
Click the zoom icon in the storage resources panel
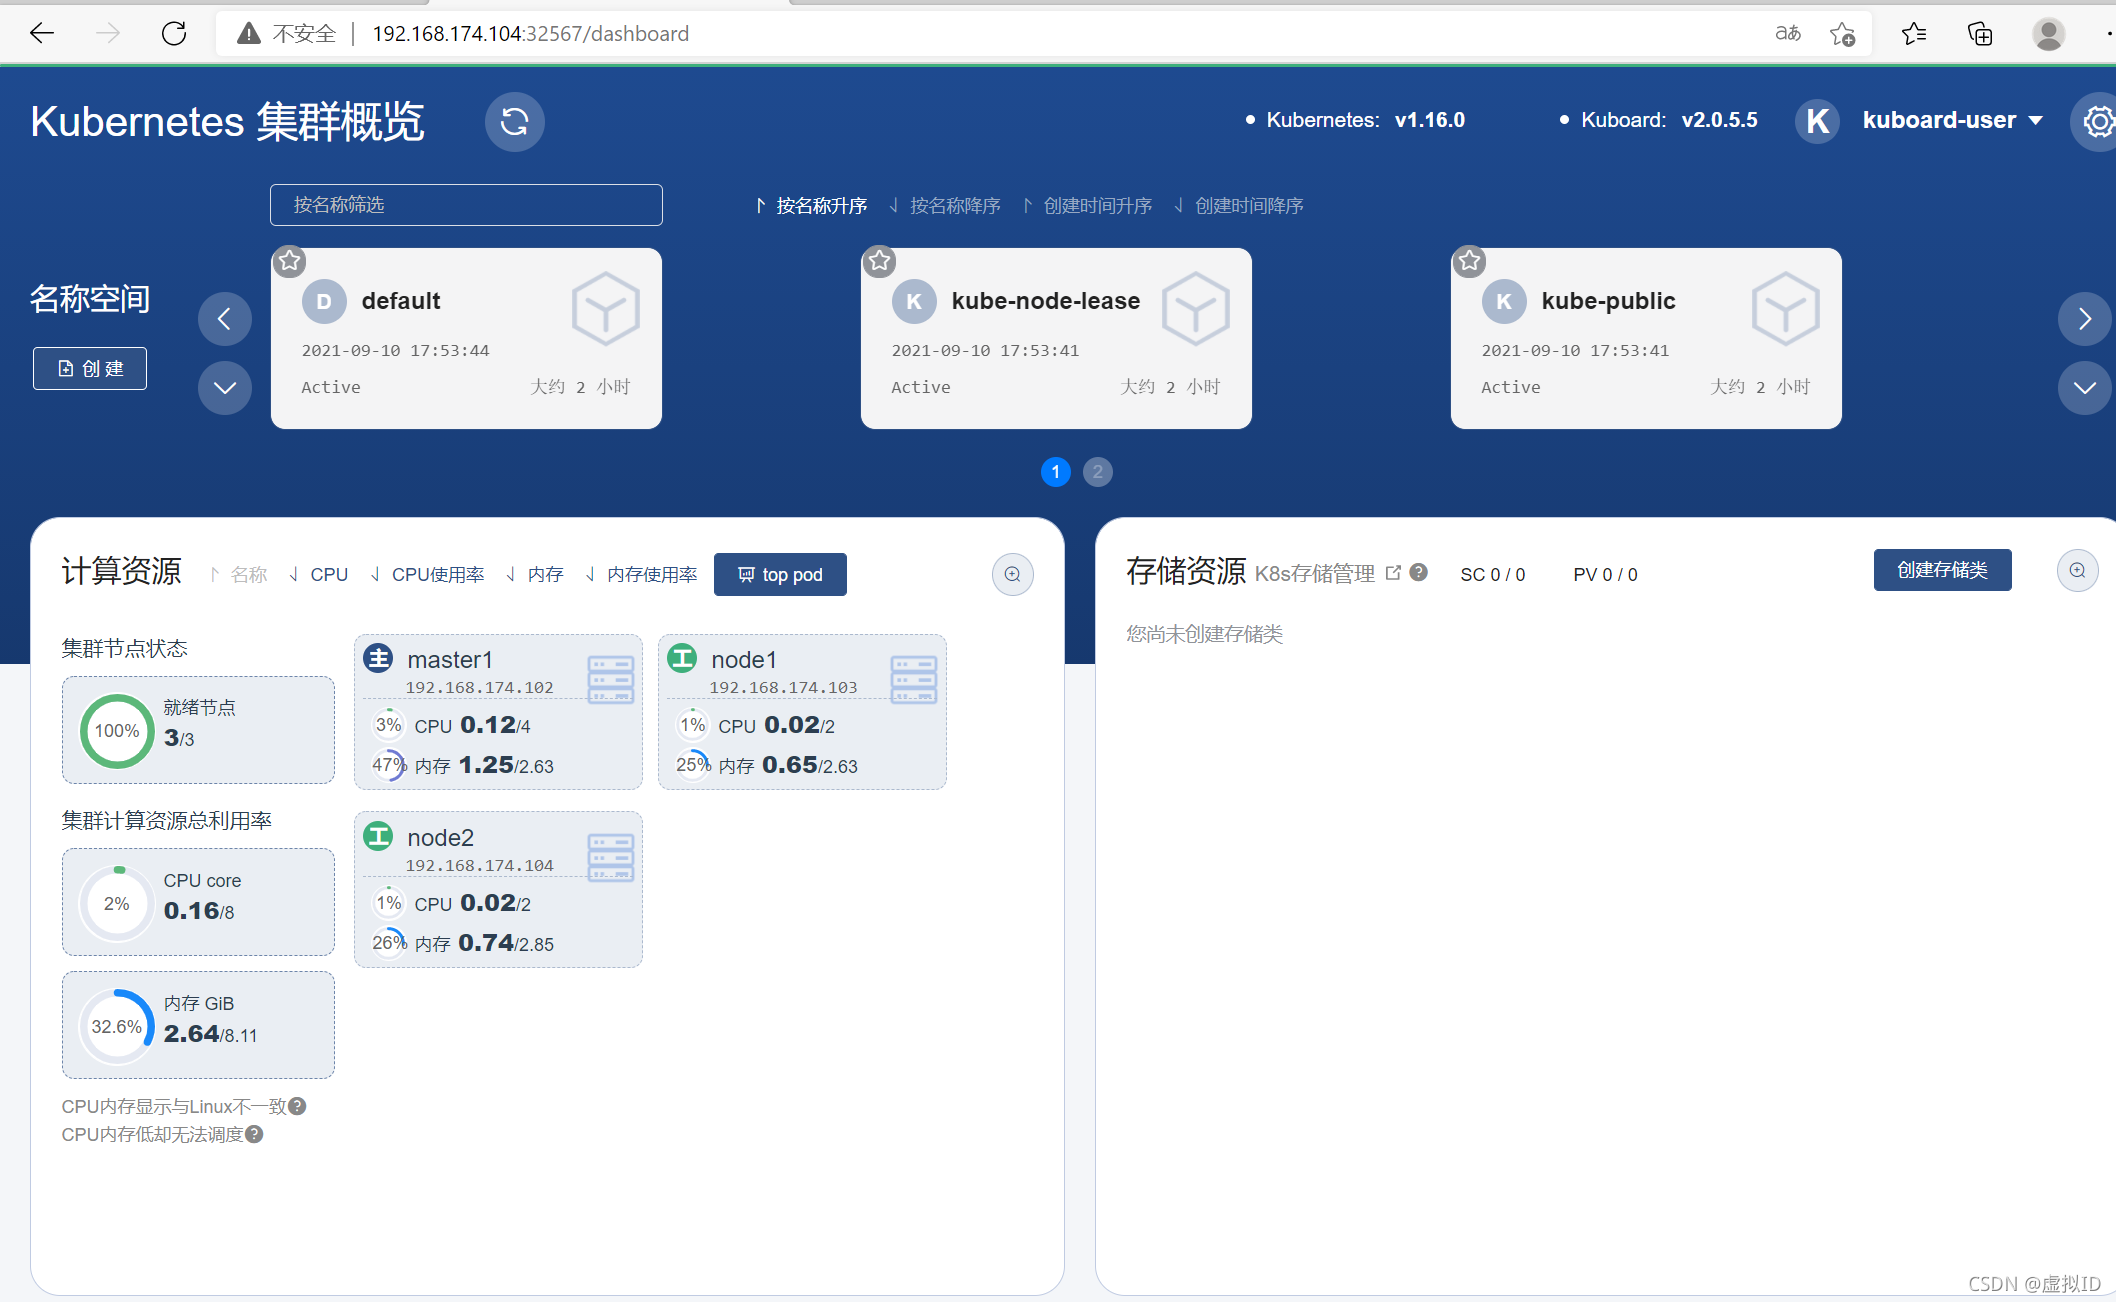(2077, 571)
